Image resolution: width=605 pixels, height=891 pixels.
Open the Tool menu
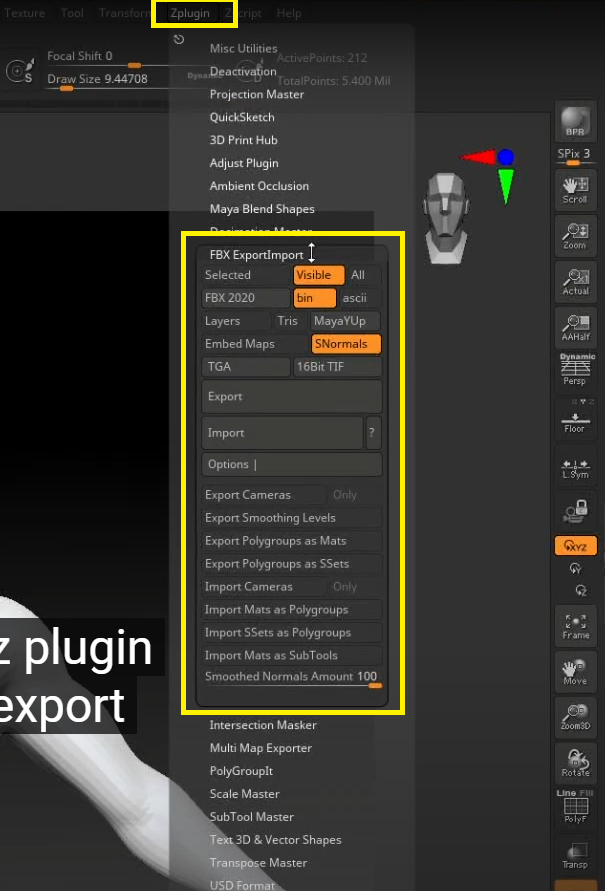[72, 13]
